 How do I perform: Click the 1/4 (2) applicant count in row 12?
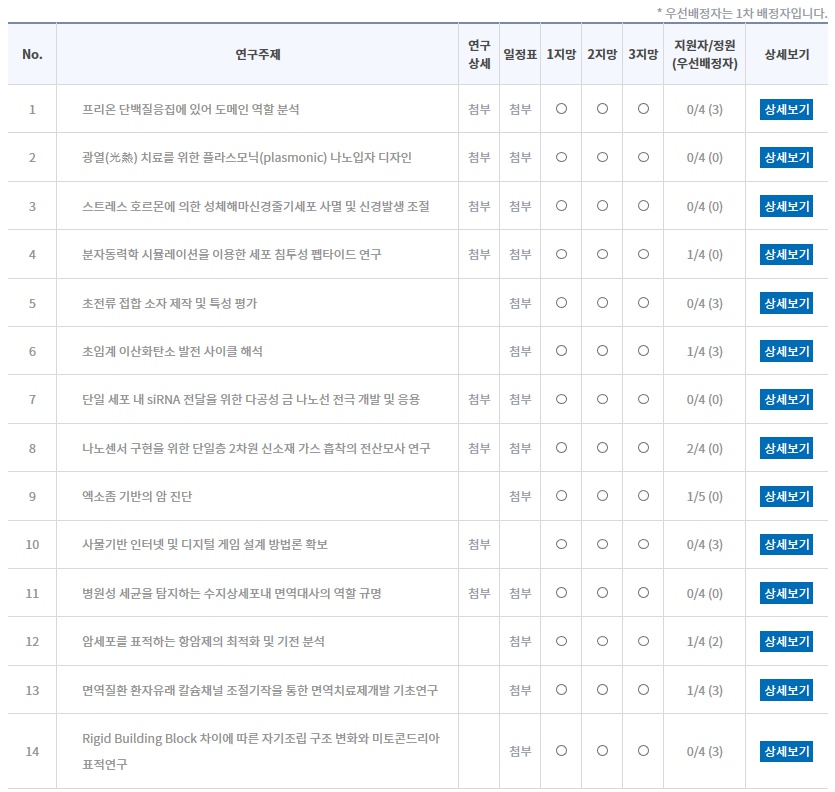click(x=705, y=641)
